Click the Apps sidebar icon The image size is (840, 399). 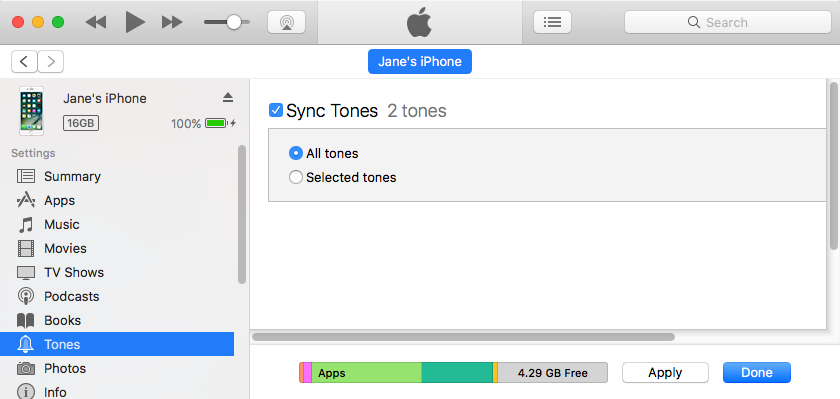click(x=26, y=200)
